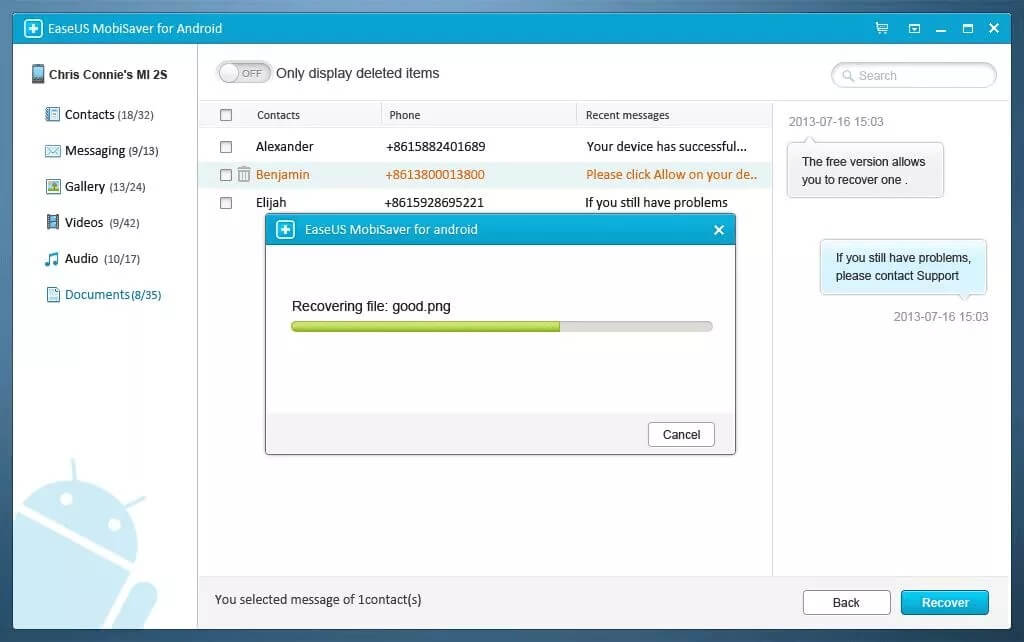The height and width of the screenshot is (642, 1024).
Task: Click the Videos film strip icon
Action: tap(52, 222)
